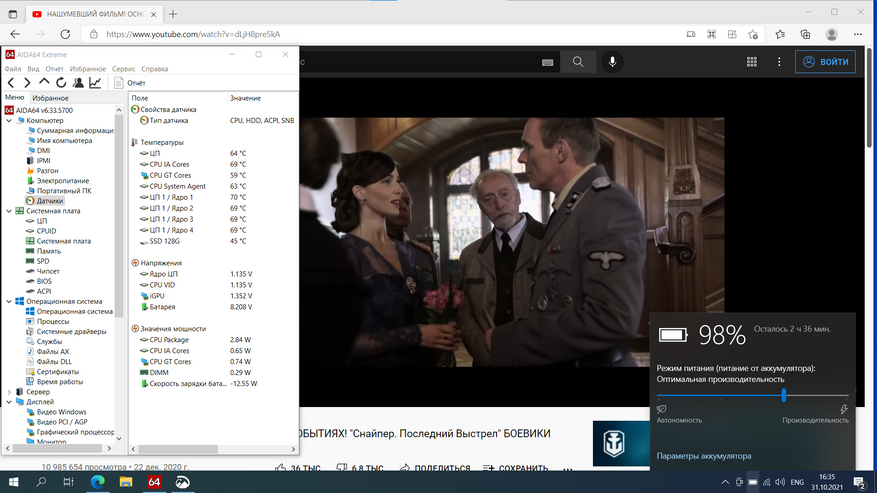Open a new browser tab
Image resolution: width=877 pixels, height=493 pixels.
point(173,14)
